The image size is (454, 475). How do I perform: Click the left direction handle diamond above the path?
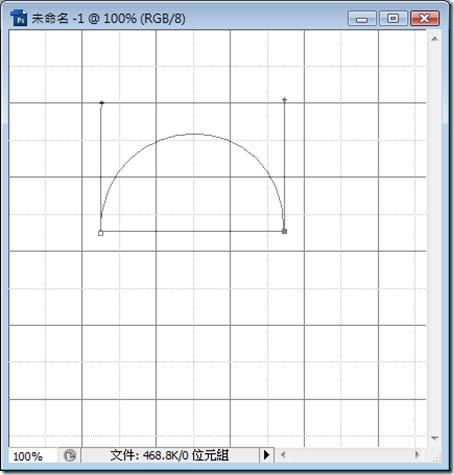(x=102, y=103)
